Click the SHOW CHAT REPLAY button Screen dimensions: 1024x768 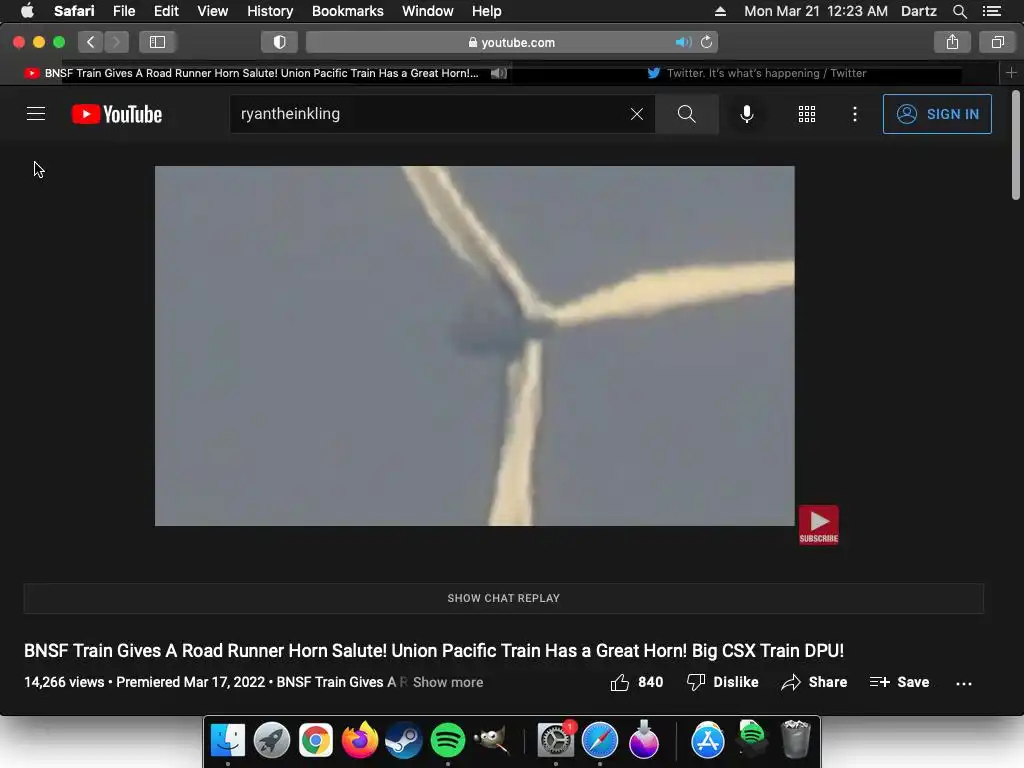pos(504,598)
